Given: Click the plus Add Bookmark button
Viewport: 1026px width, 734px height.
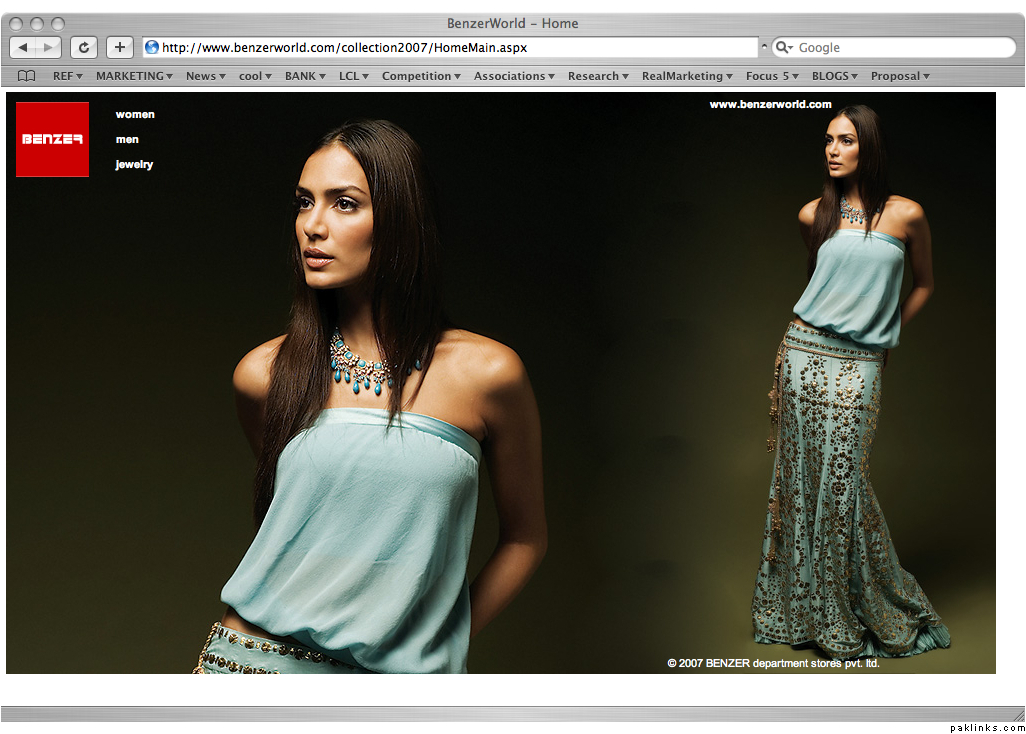Looking at the screenshot, I should (x=120, y=47).
